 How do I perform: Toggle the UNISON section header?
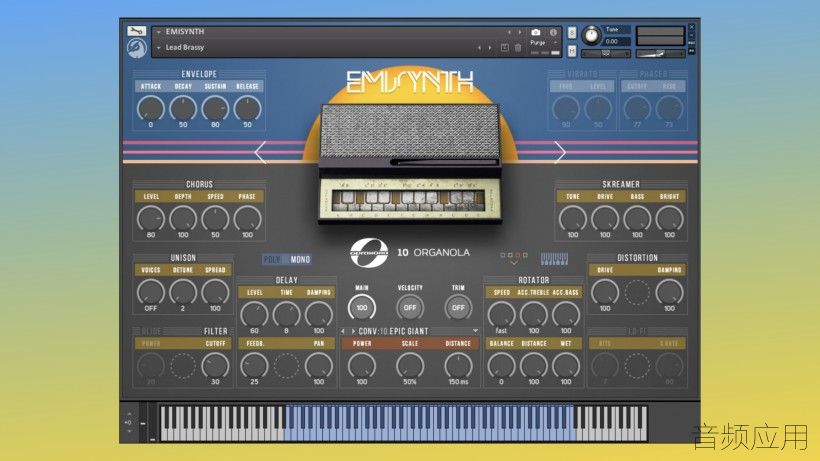tap(183, 258)
